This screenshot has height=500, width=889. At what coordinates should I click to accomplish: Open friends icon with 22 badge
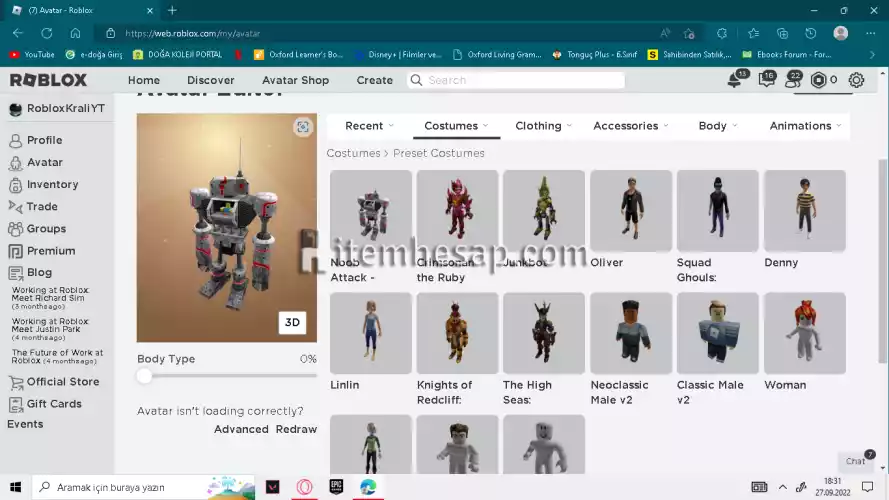(x=791, y=81)
